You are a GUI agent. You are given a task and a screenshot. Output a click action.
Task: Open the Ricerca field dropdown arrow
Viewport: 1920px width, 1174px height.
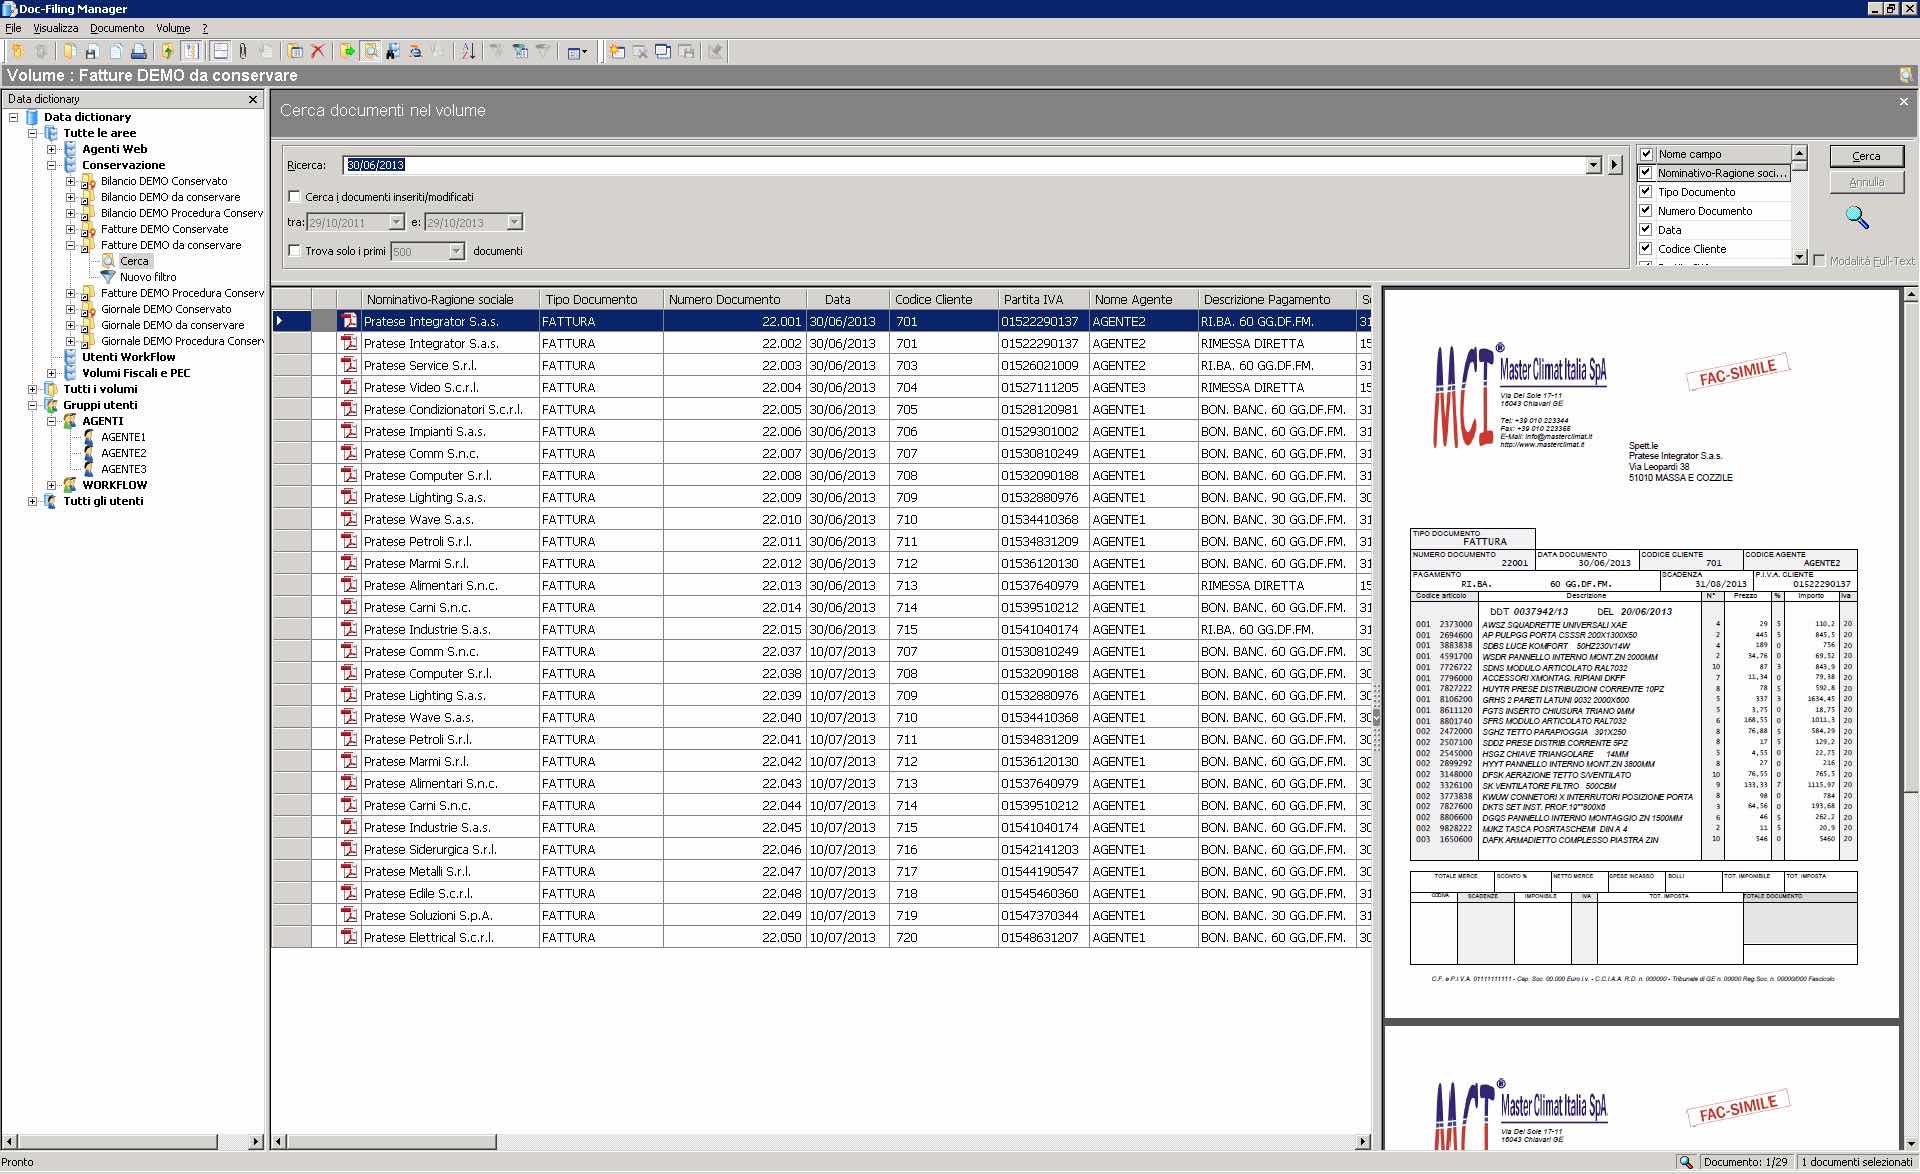click(1593, 165)
